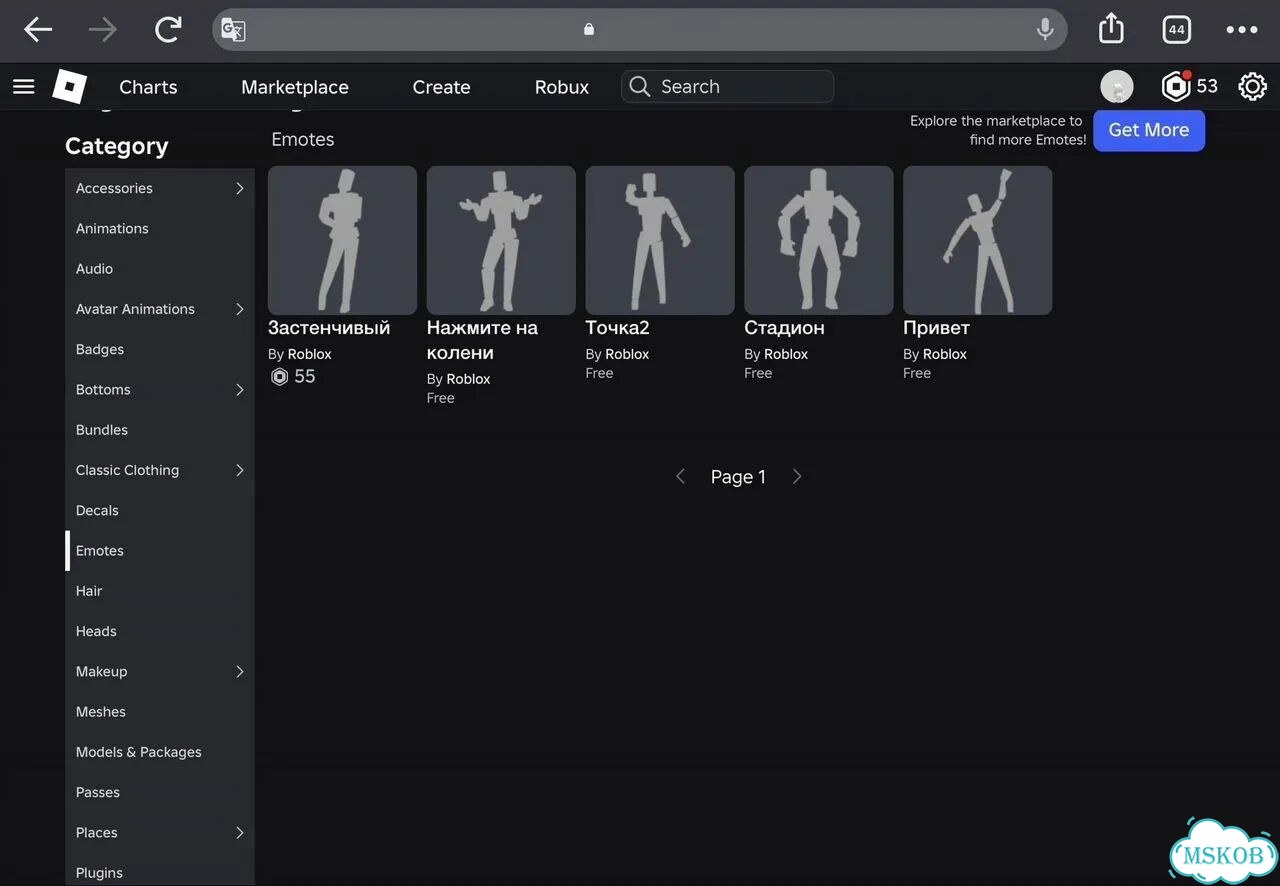Expand the Makeup category chevron
The height and width of the screenshot is (886, 1280).
click(240, 672)
